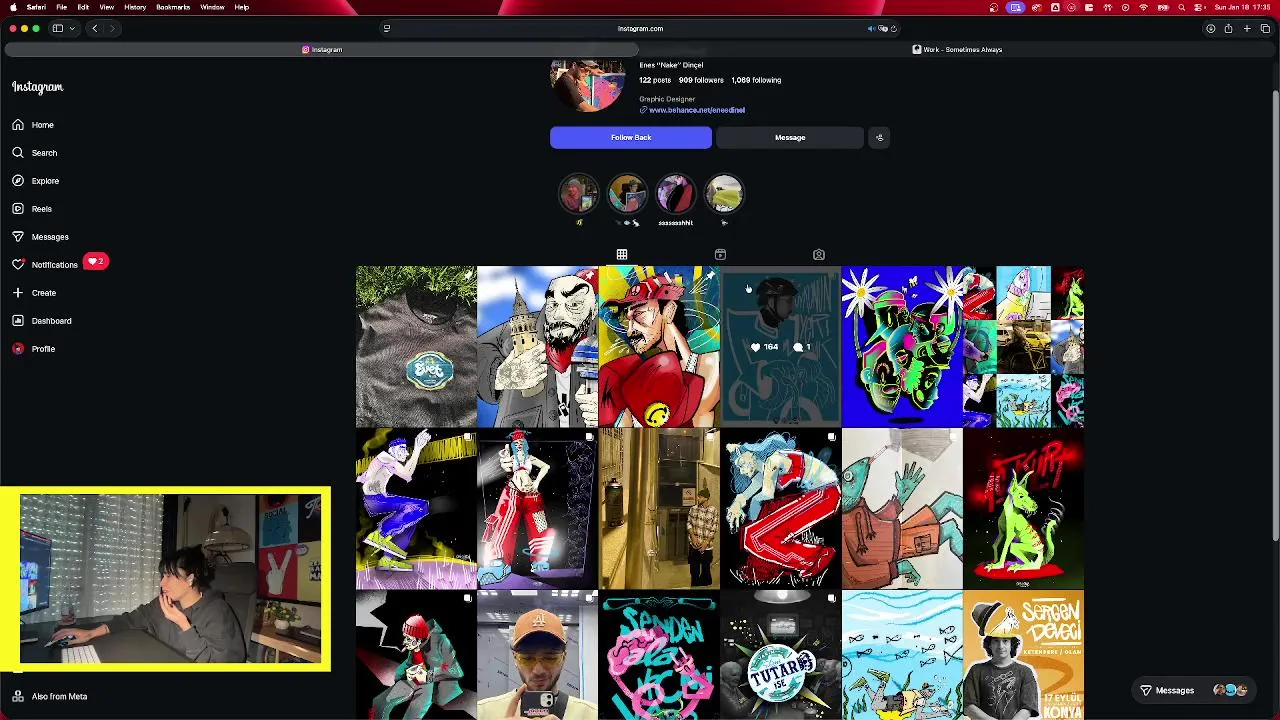Open floating Messages panel at bottom right
This screenshot has width=1280, height=720.
tap(1195, 690)
